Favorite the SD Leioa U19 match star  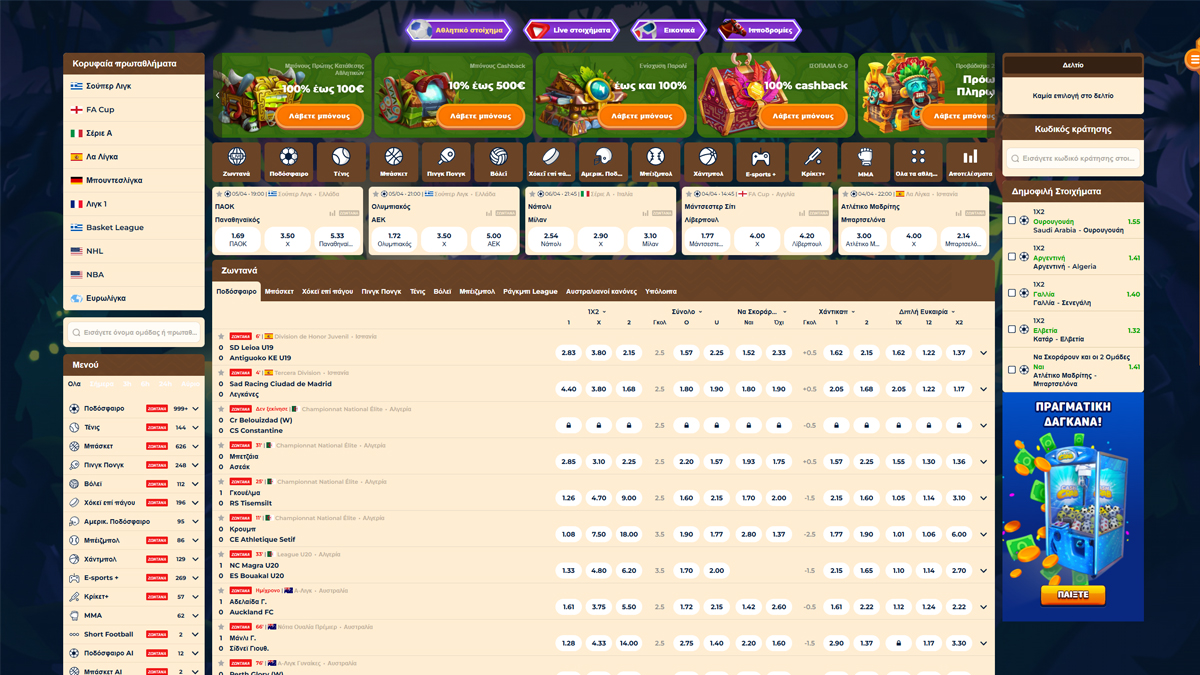pos(221,337)
